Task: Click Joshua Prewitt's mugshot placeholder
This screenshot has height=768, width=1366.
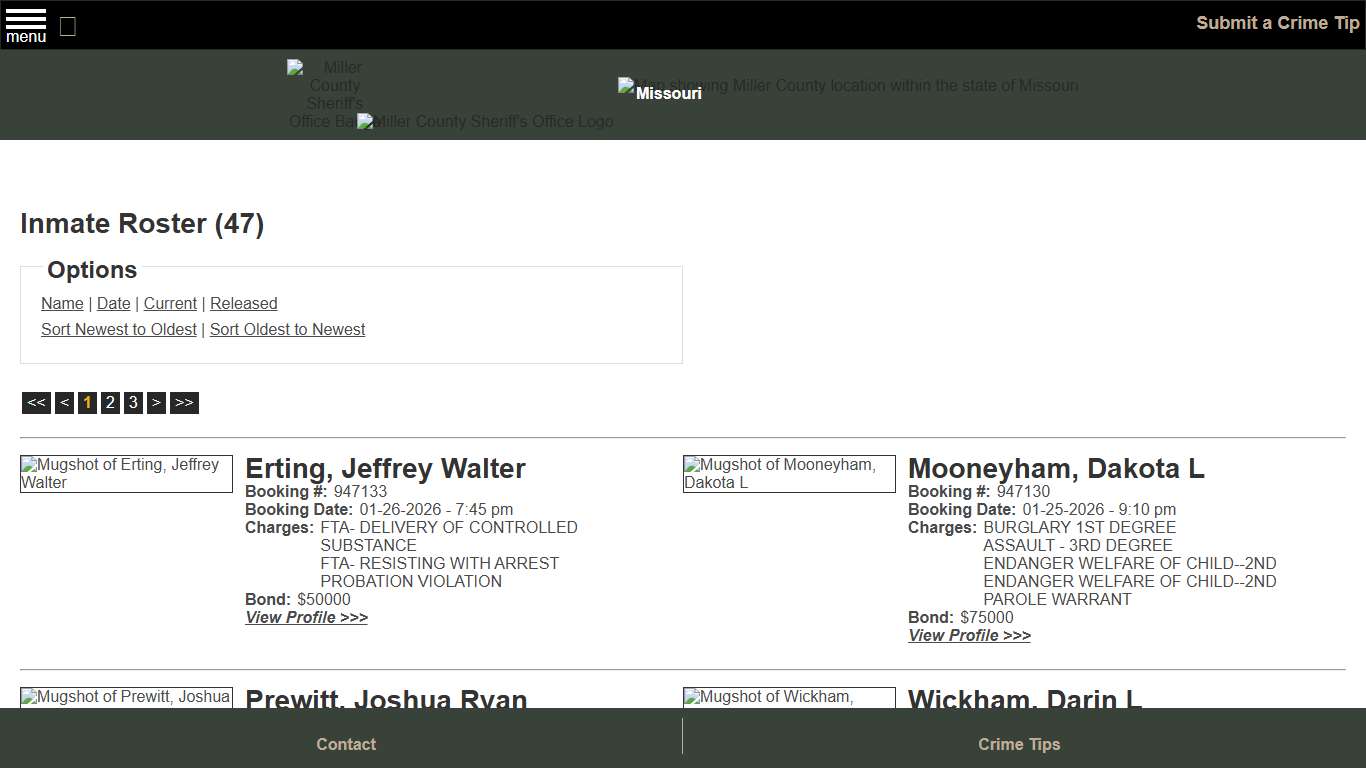Action: tap(125, 697)
